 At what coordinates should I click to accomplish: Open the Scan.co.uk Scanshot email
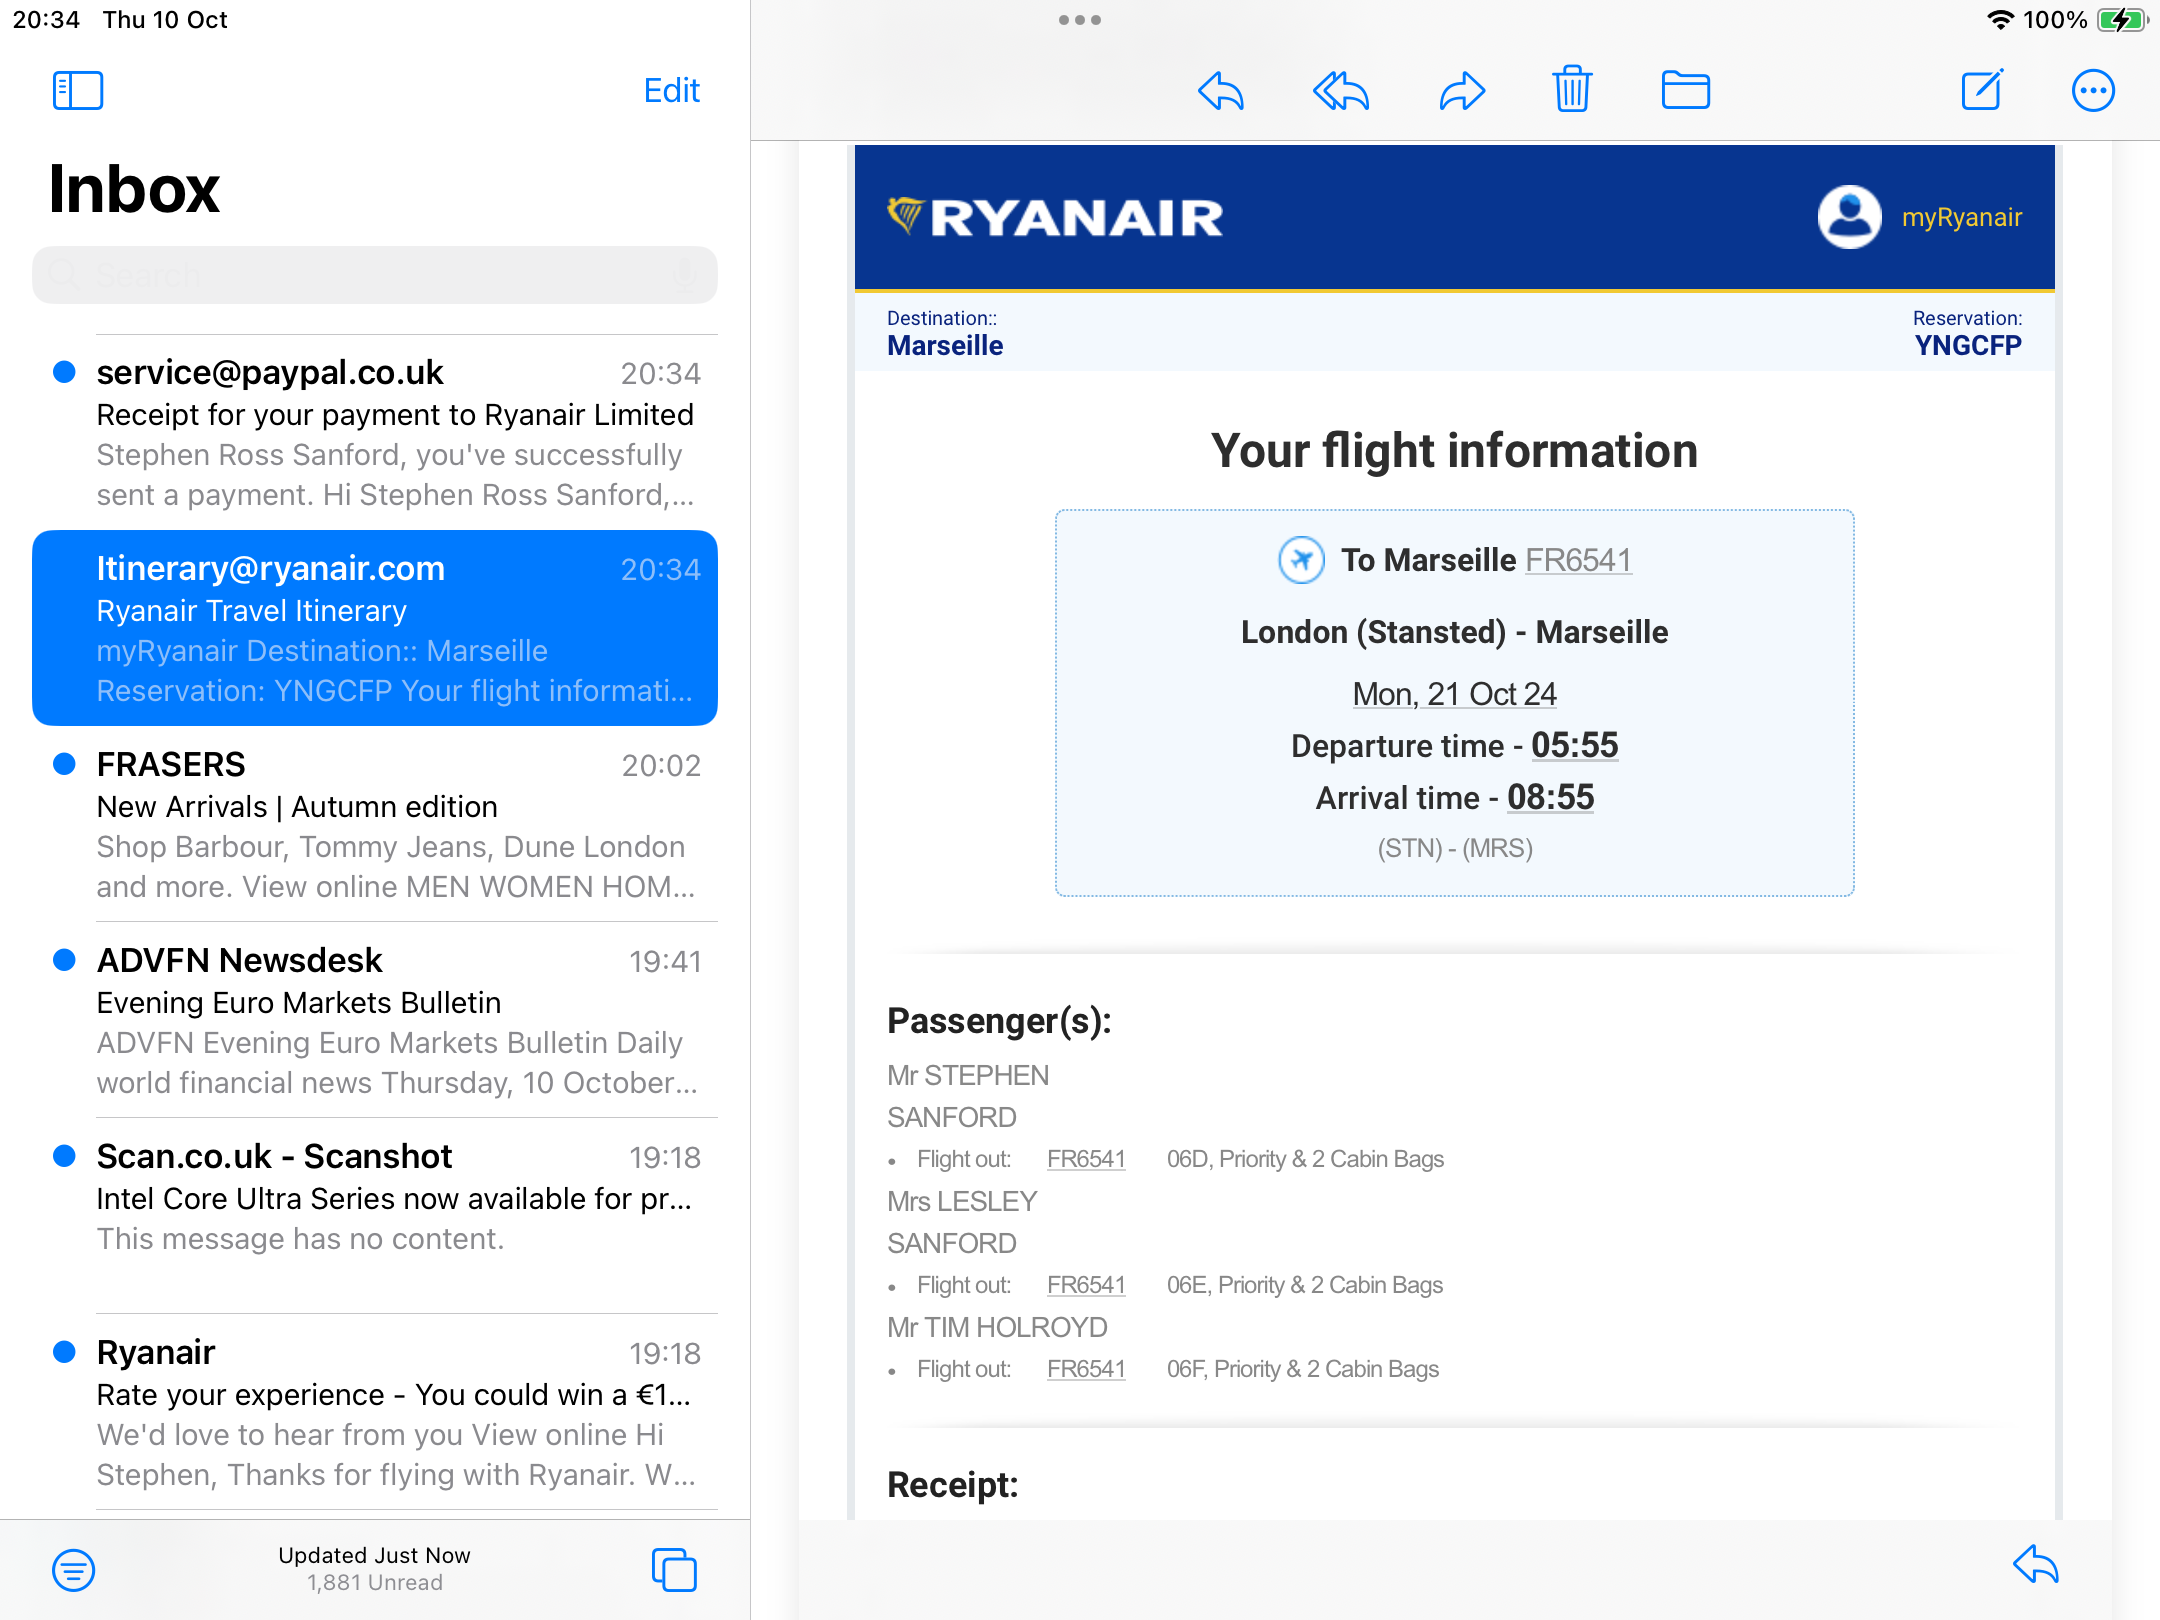click(x=375, y=1216)
